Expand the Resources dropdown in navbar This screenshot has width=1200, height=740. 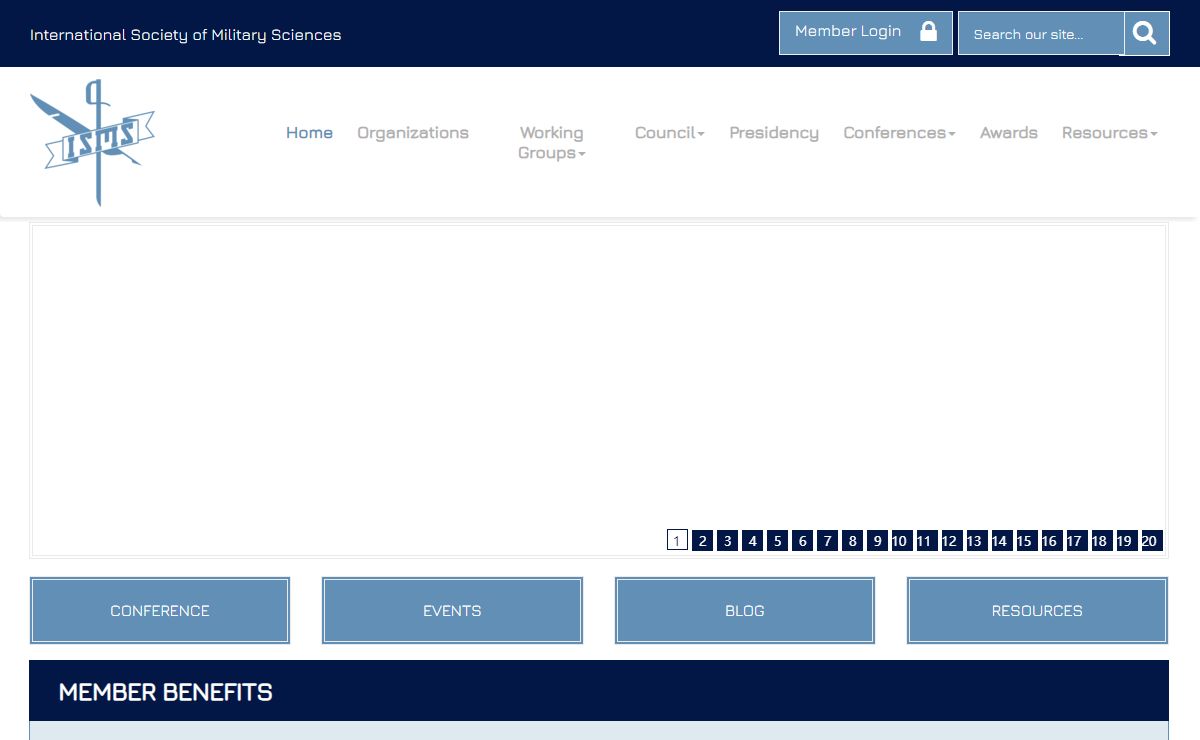pyautogui.click(x=1110, y=133)
